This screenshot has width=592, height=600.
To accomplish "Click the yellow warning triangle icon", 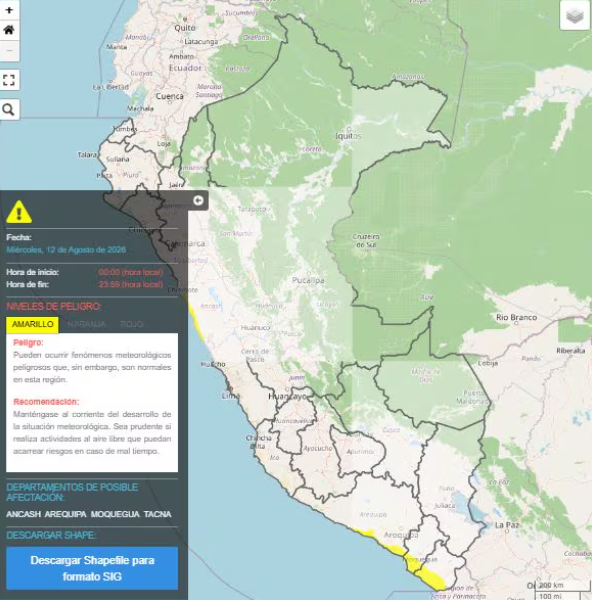I will pyautogui.click(x=19, y=212).
